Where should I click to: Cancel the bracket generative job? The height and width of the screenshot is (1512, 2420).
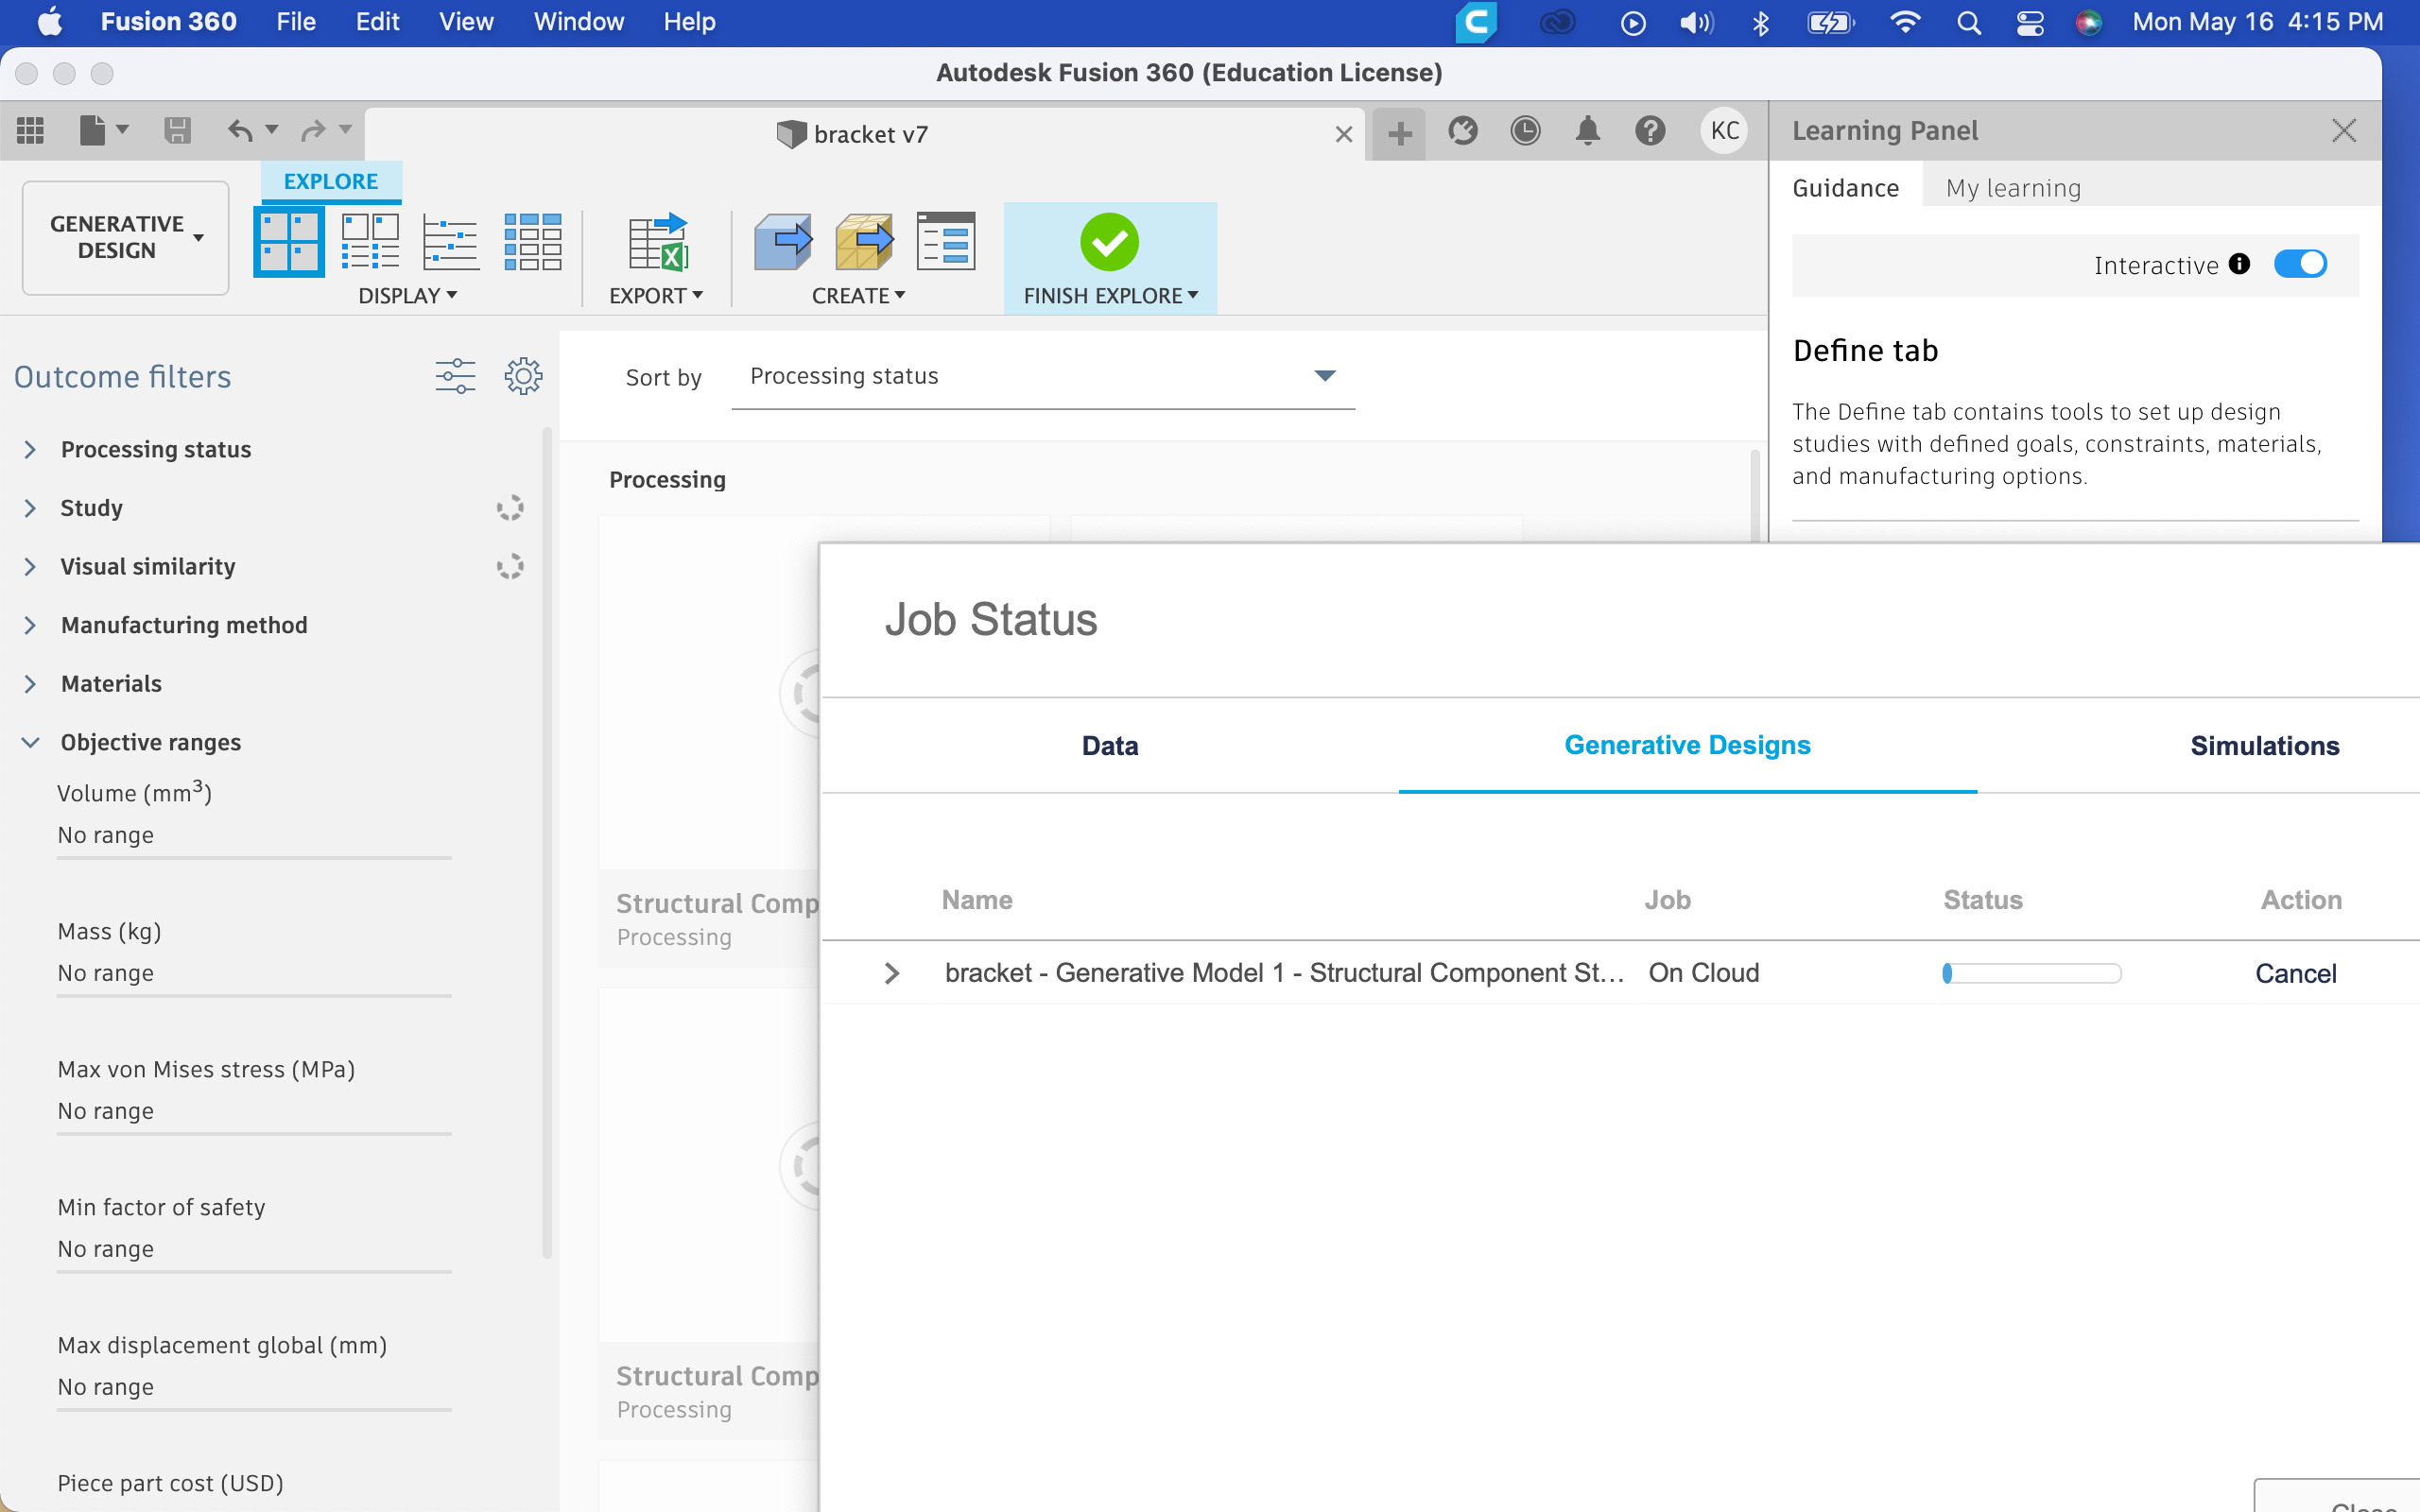coord(2295,973)
